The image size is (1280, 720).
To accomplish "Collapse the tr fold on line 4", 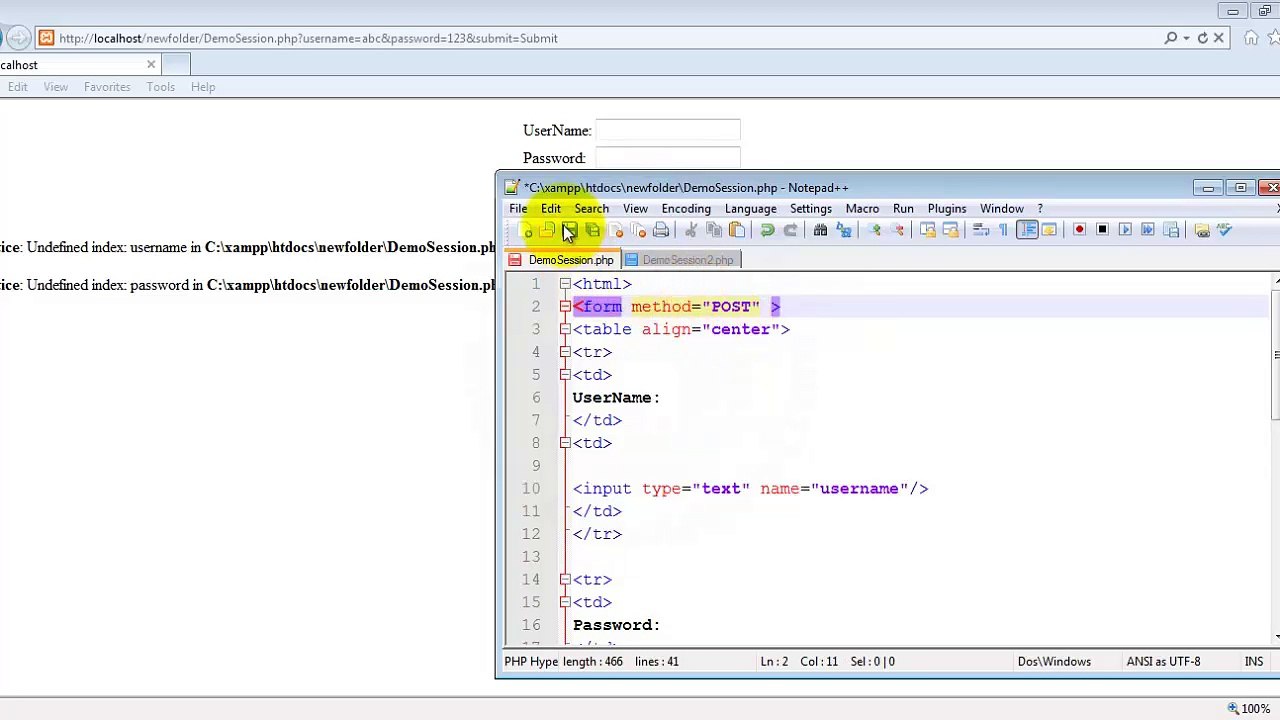I will pyautogui.click(x=565, y=352).
